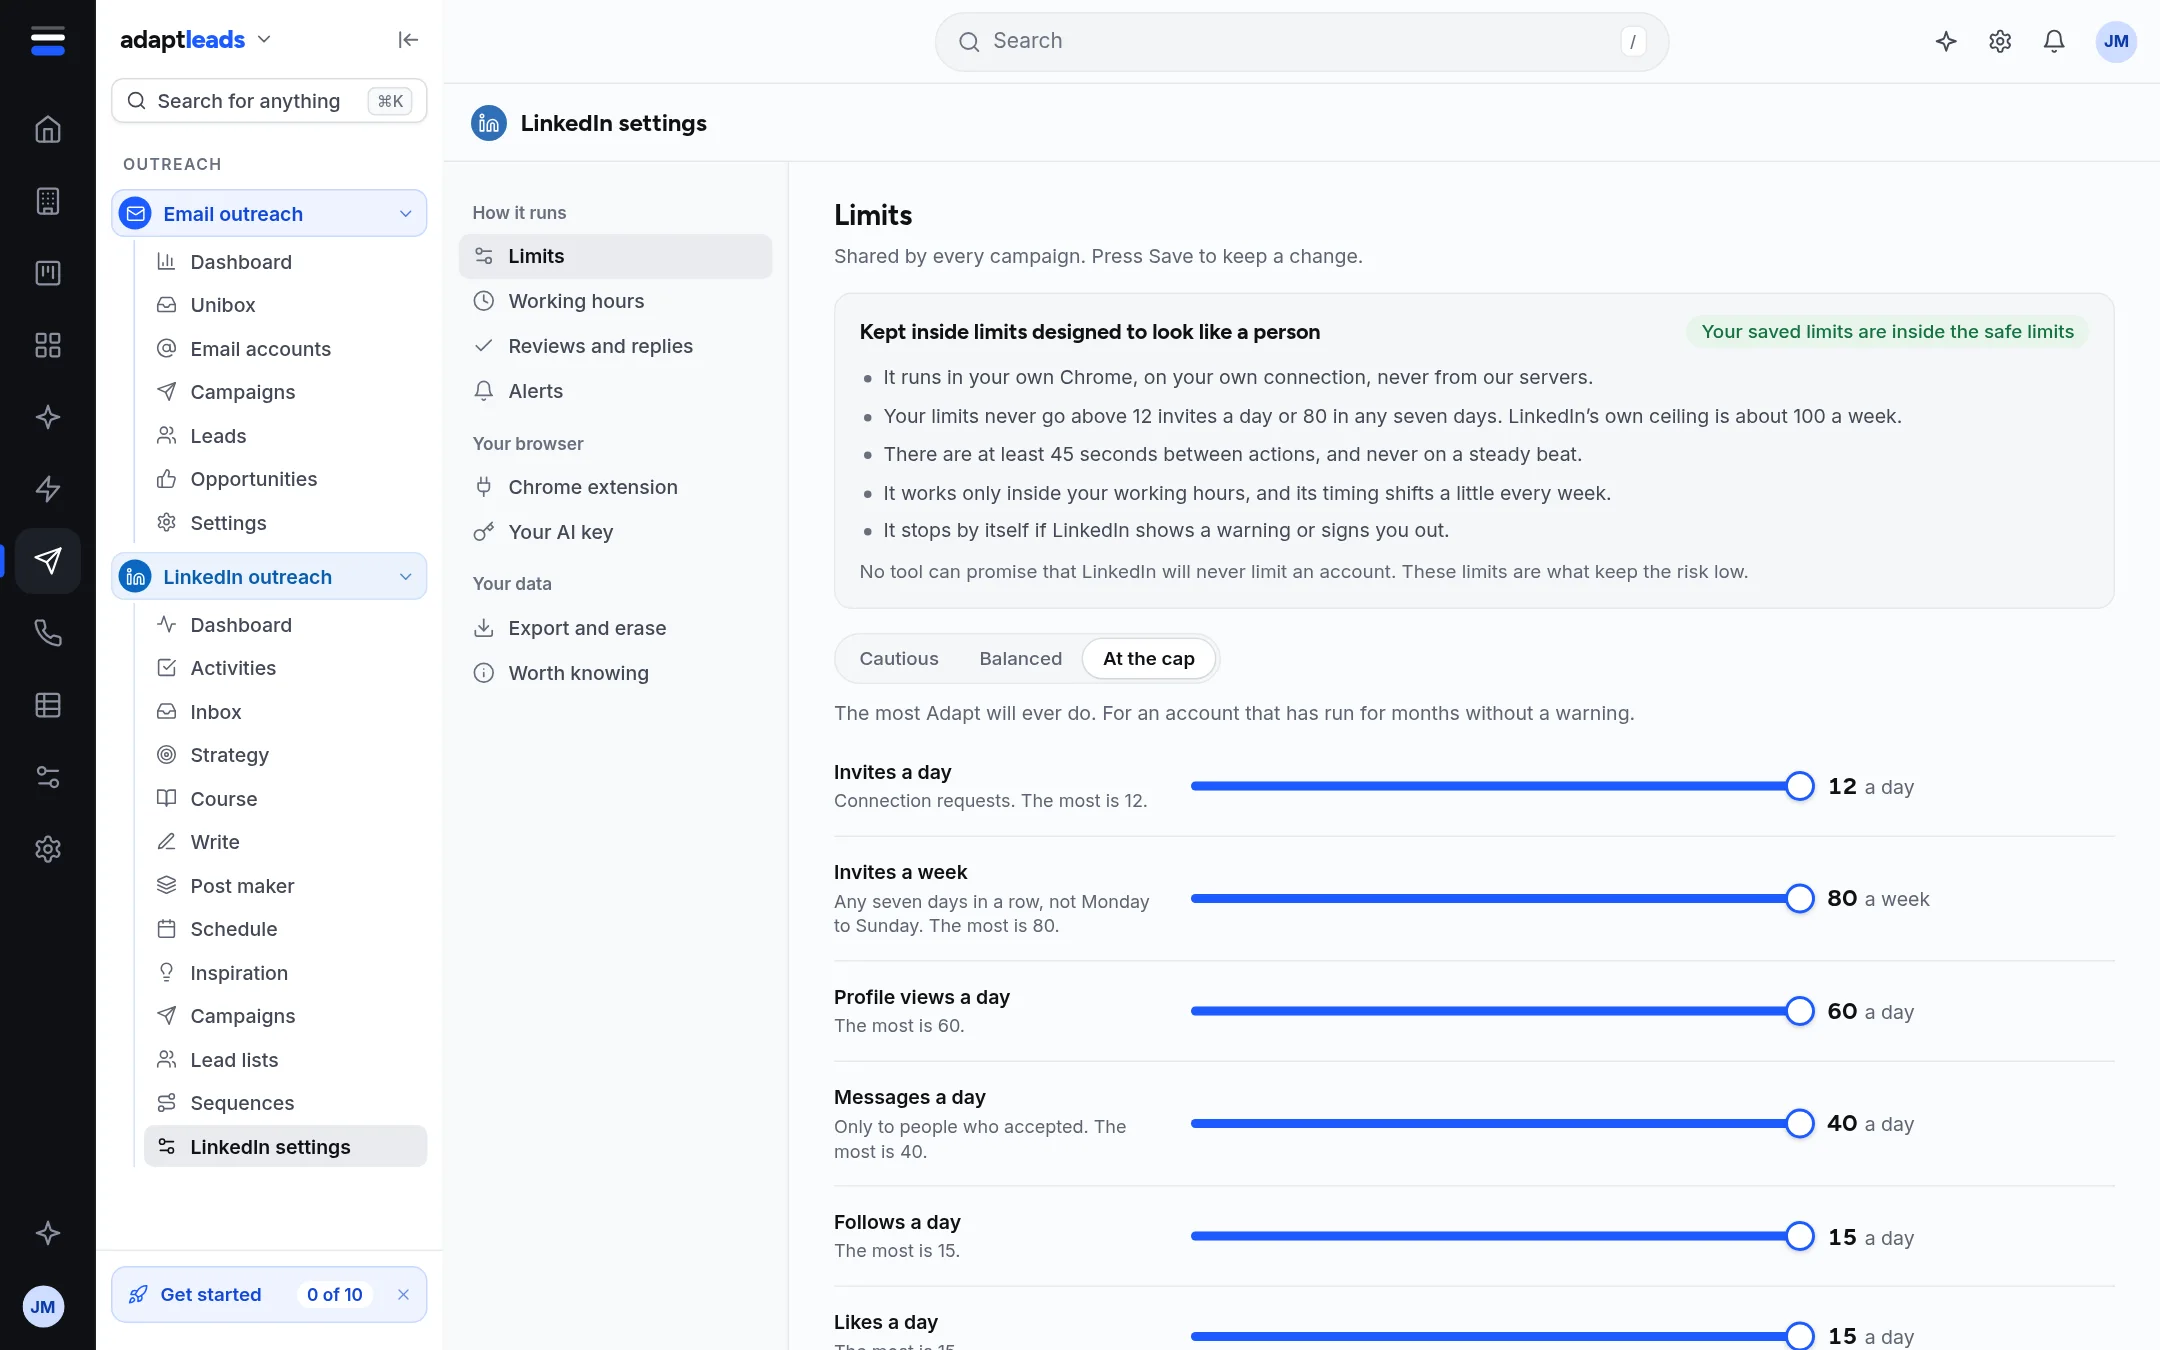This screenshot has width=2160, height=1350.
Task: Click the Invites a day slider handle
Action: [1799, 786]
